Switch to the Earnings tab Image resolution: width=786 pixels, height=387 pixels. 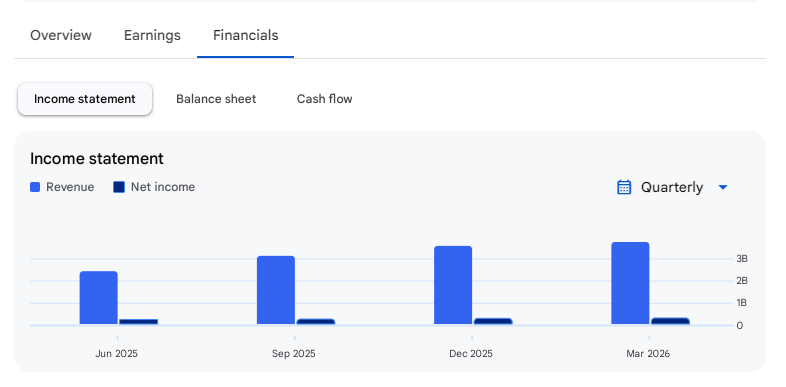(152, 36)
